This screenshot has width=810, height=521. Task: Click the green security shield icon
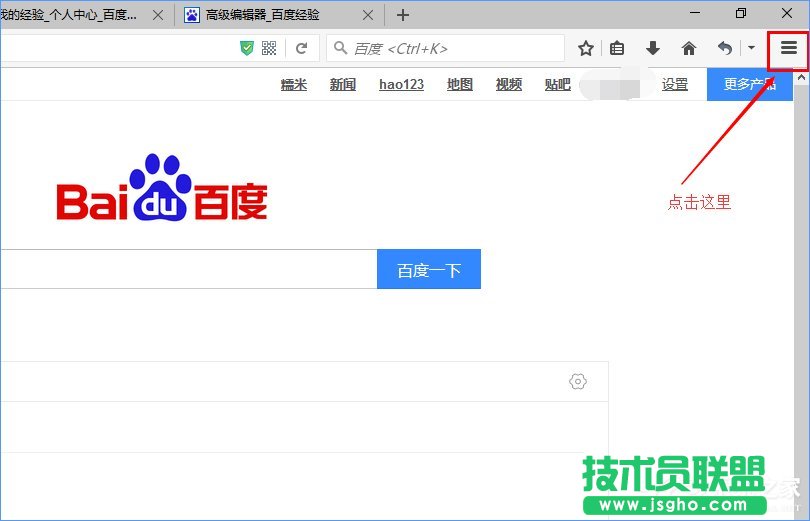[x=247, y=49]
